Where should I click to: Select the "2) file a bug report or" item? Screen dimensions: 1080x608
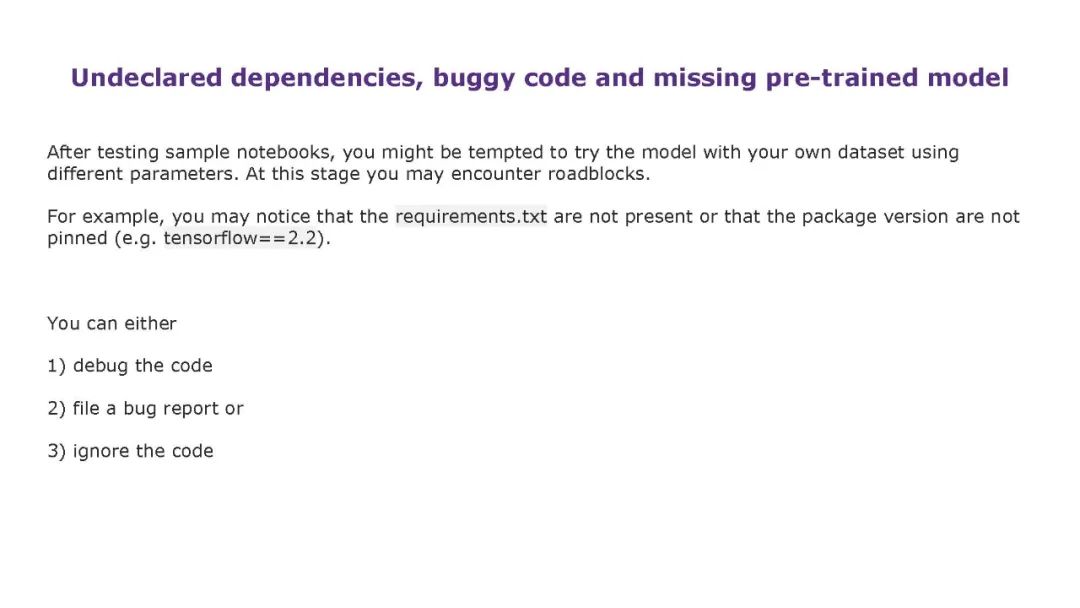click(145, 408)
